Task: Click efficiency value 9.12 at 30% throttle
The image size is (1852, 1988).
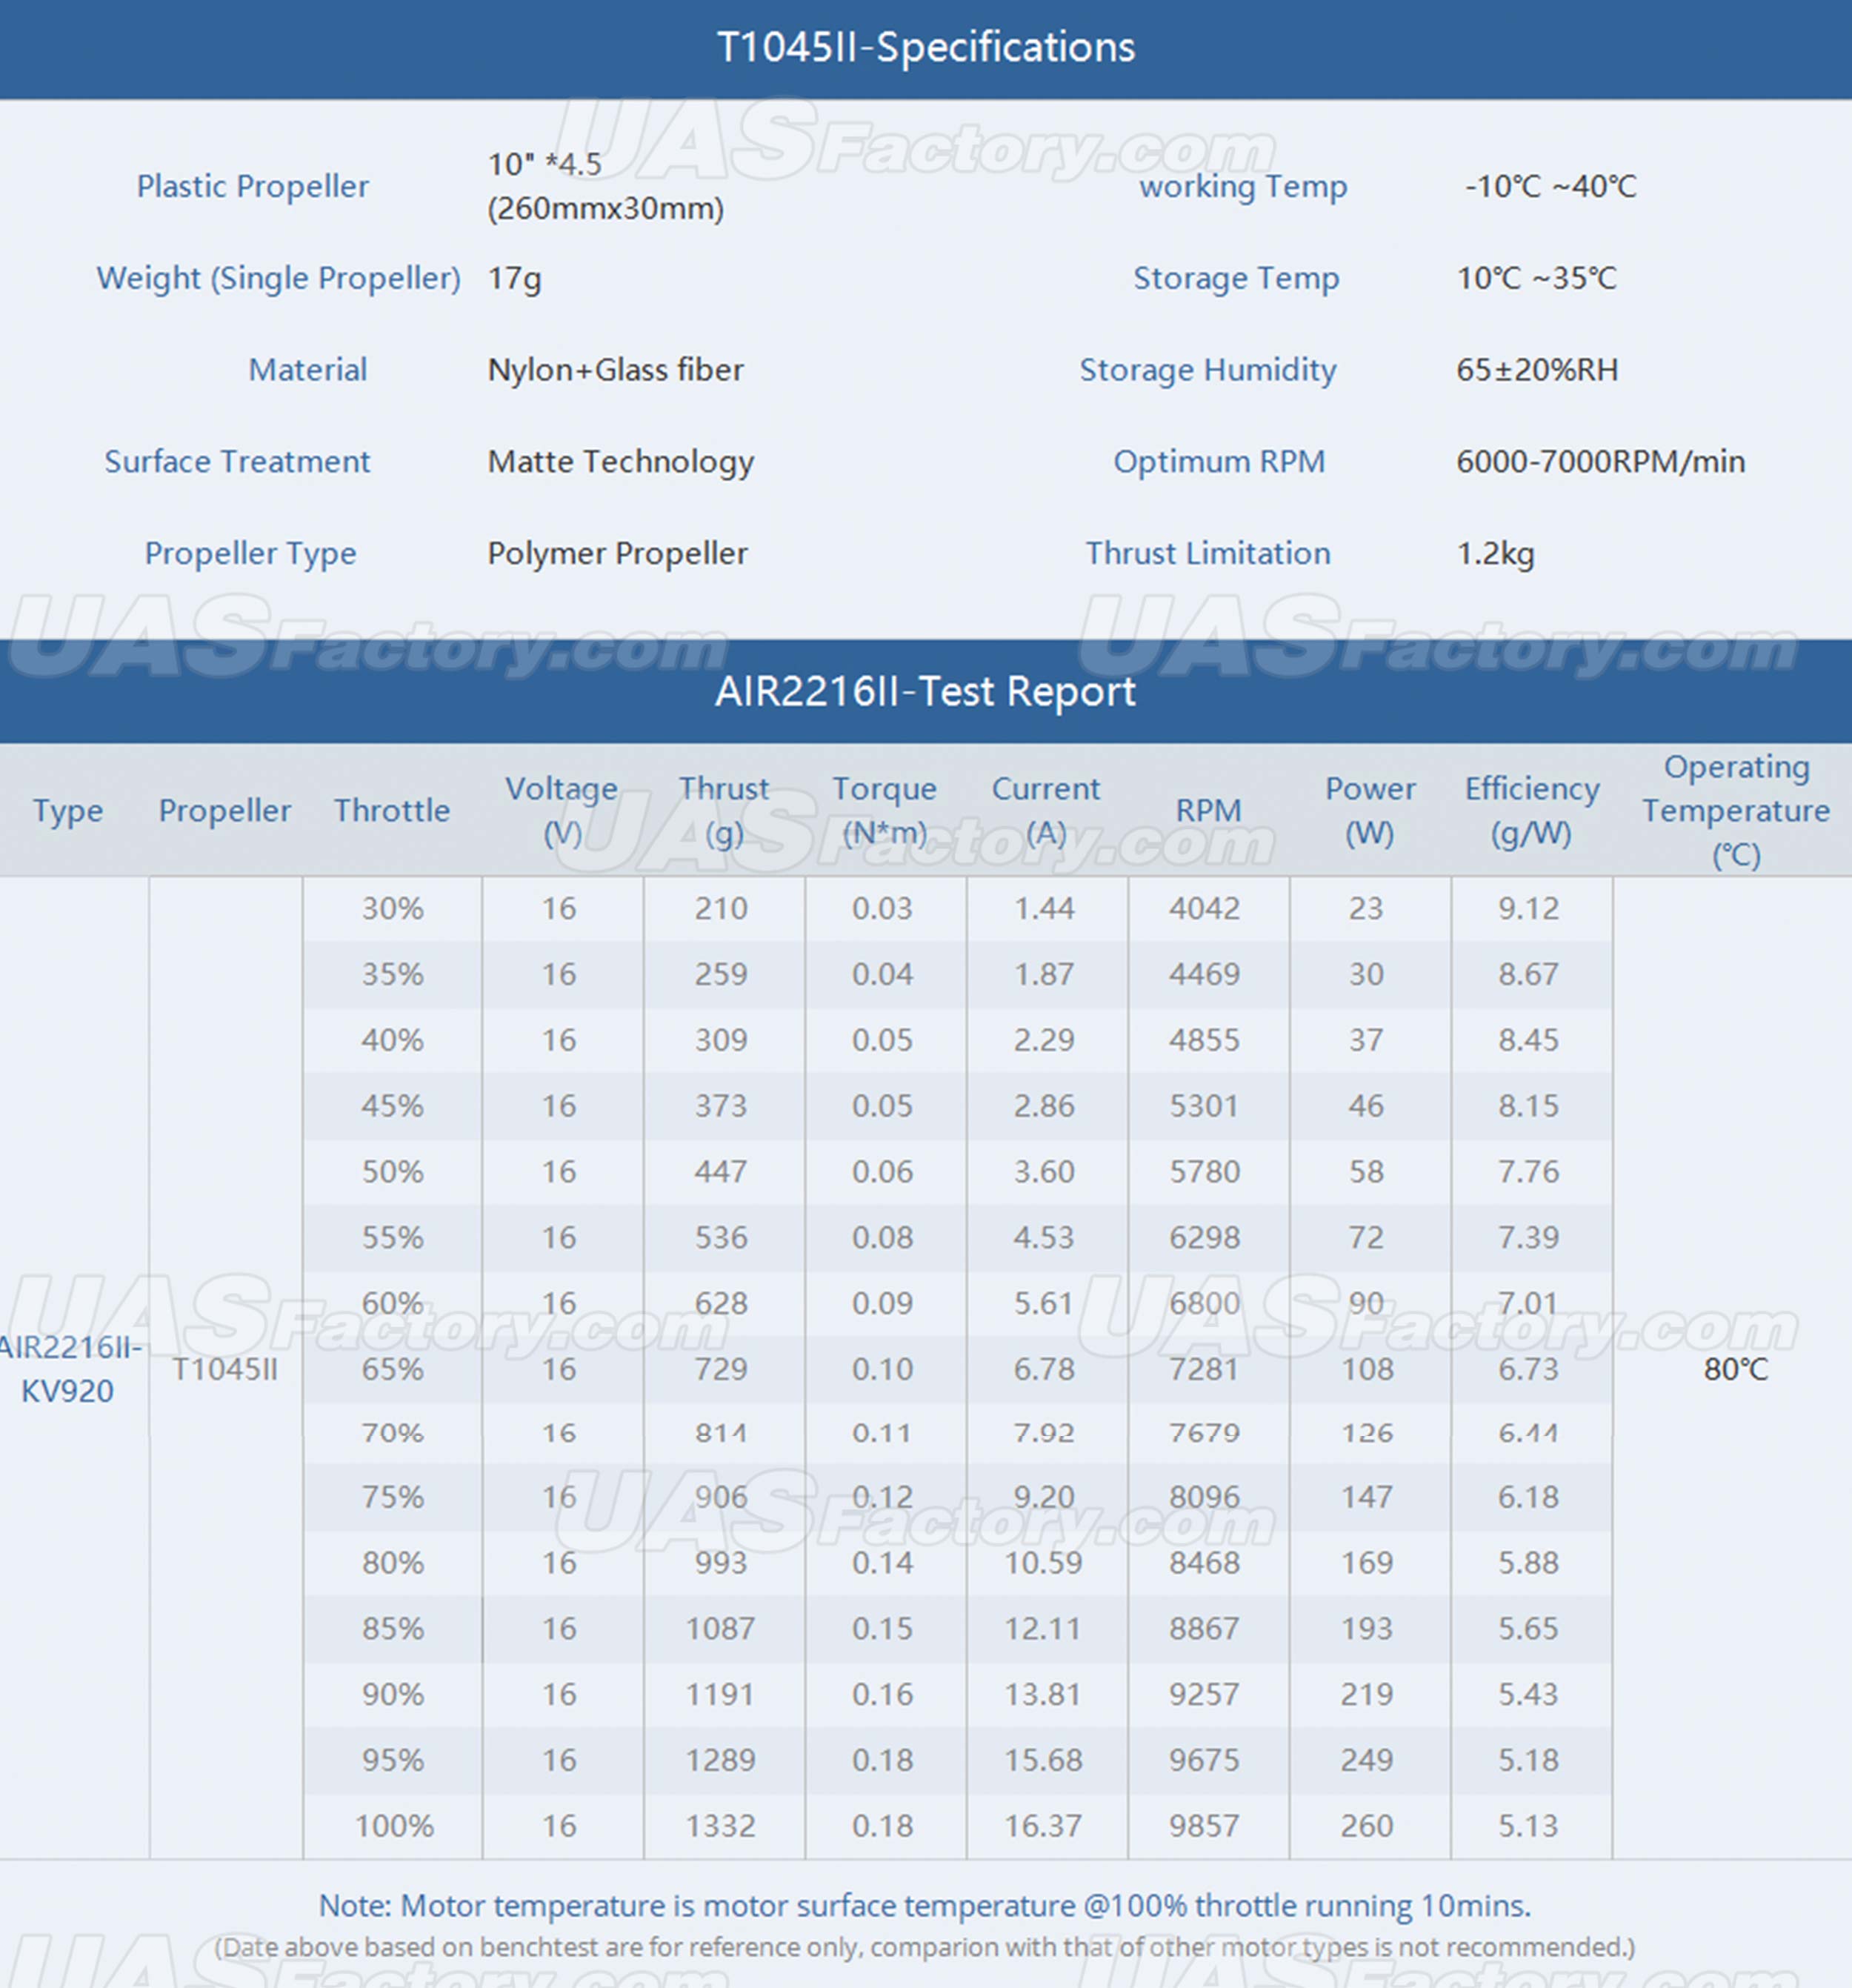Action: point(1528,908)
